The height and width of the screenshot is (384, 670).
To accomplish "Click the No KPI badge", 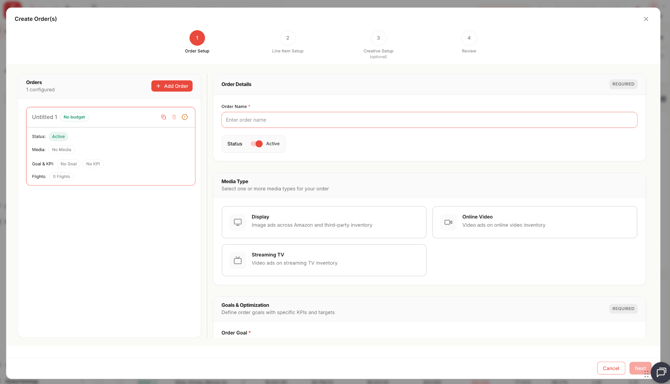I will (x=93, y=164).
